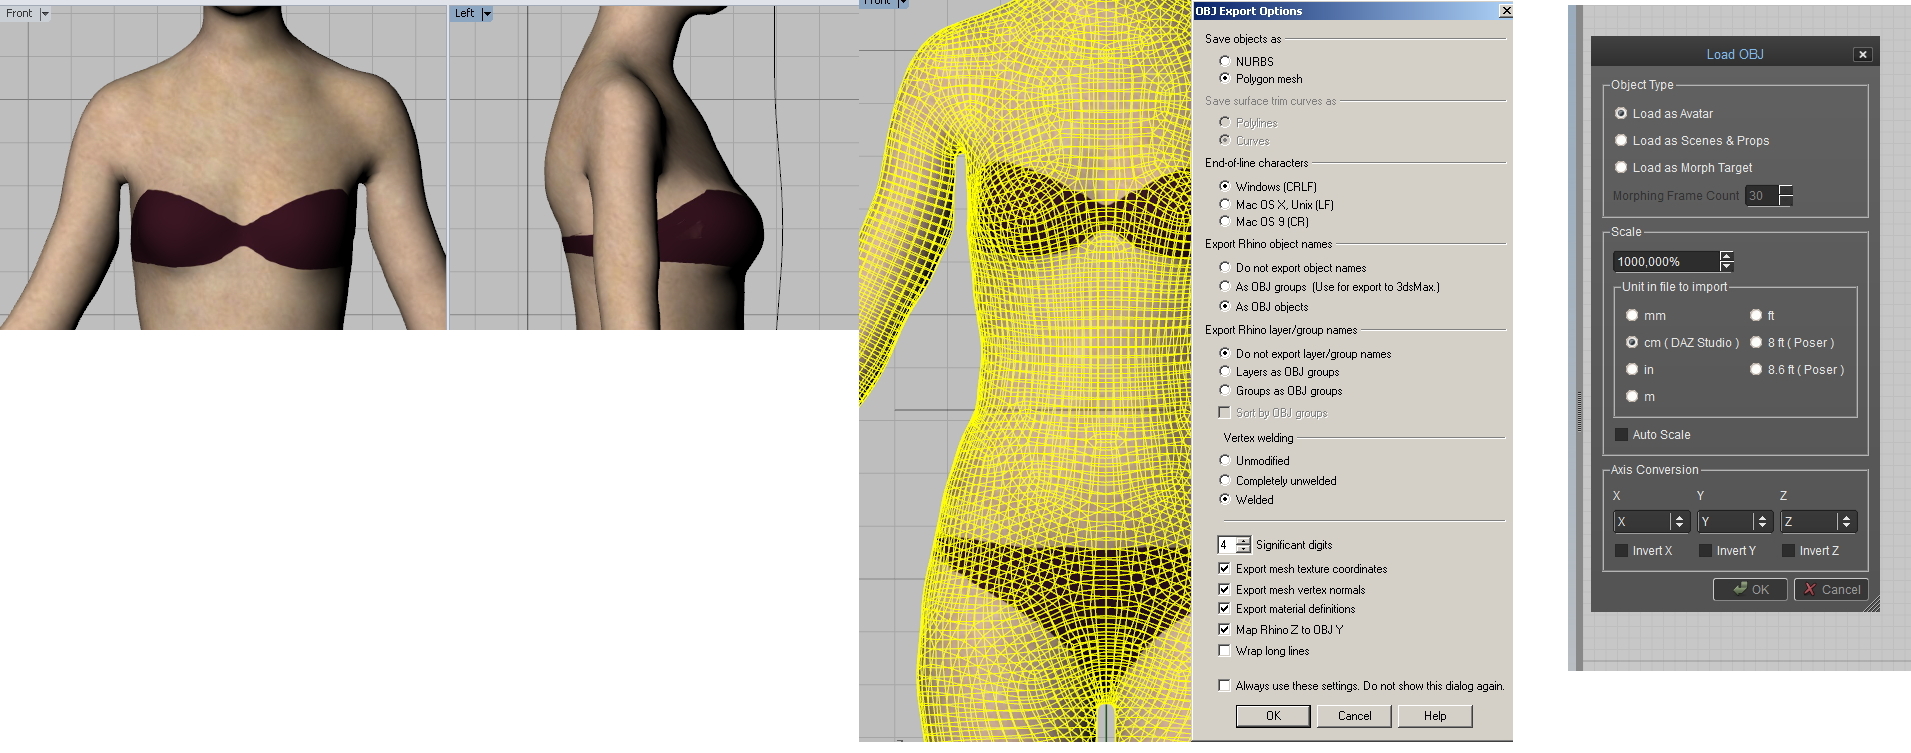Viewport: 1911px width, 753px height.
Task: Close the Load OBJ dialog
Action: (1862, 55)
